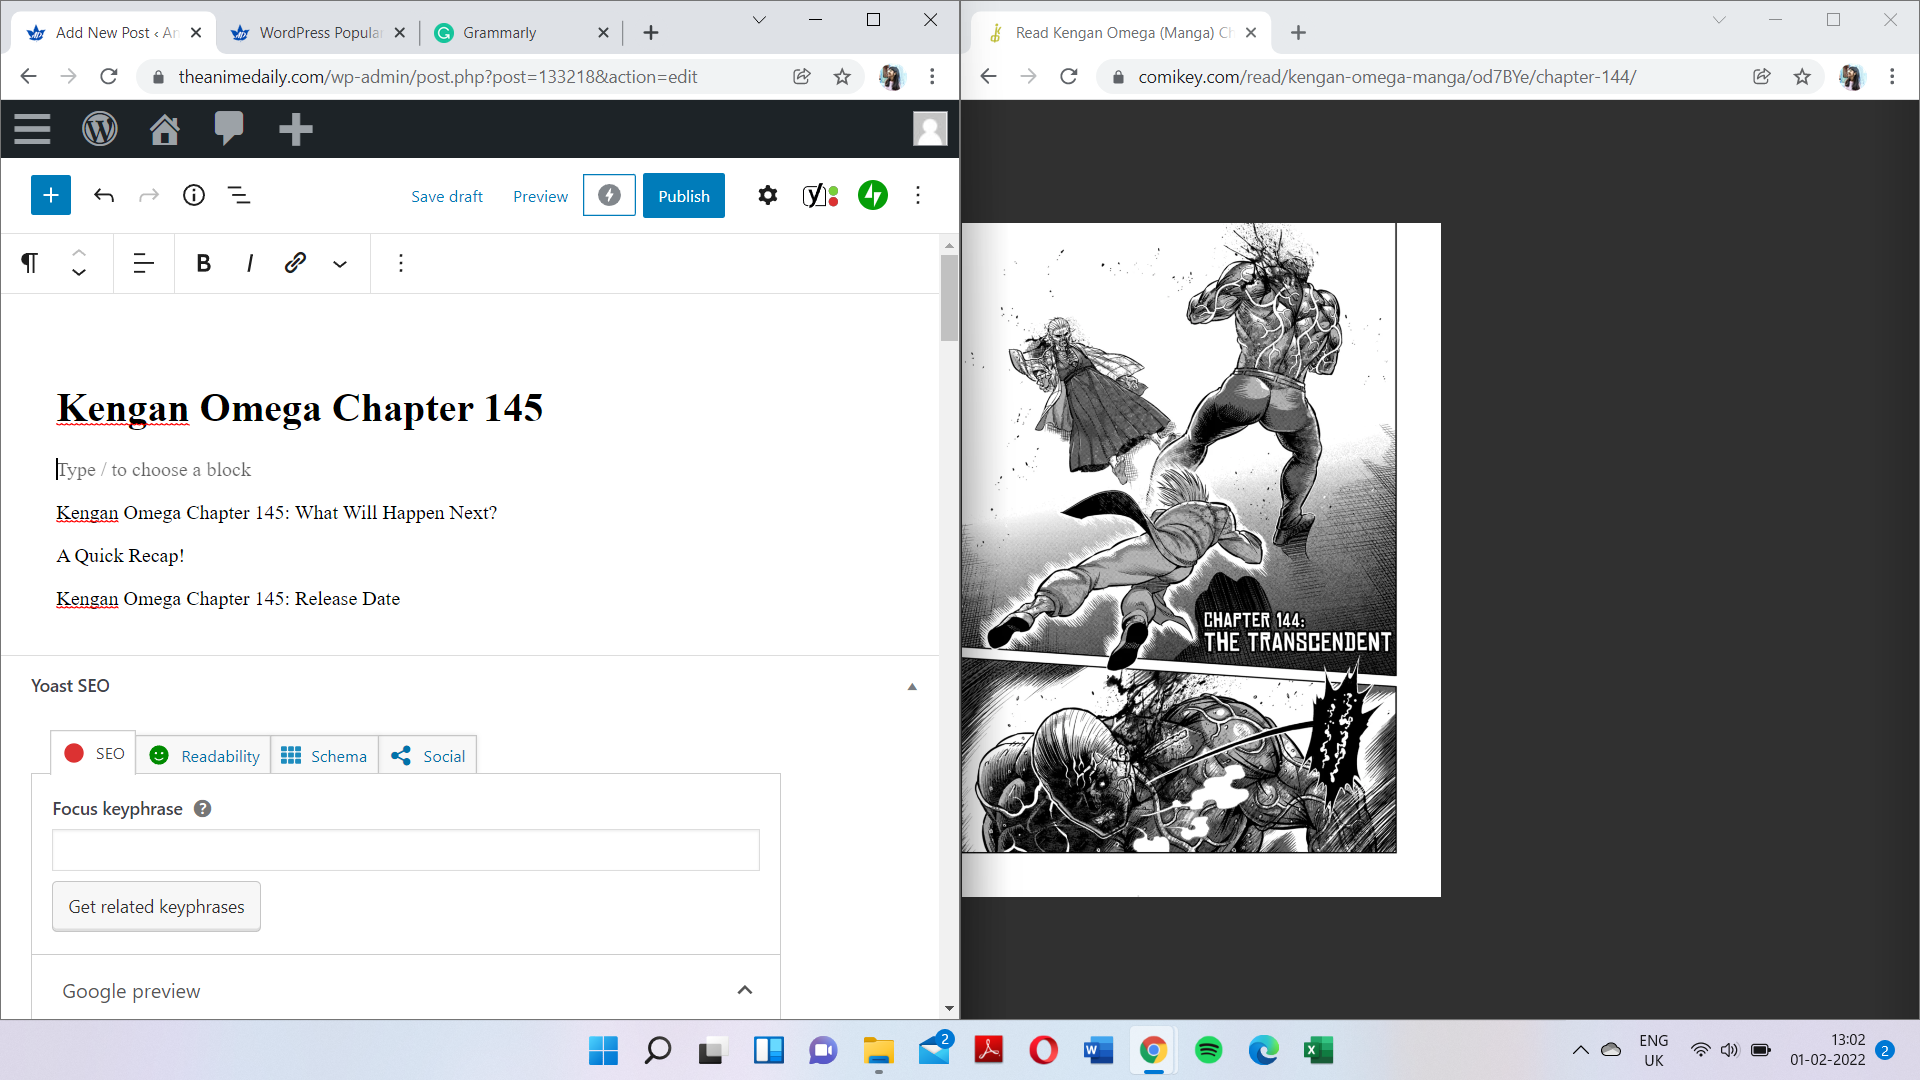Toggle italic formatting
This screenshot has width=1920, height=1080.
pos(249,263)
